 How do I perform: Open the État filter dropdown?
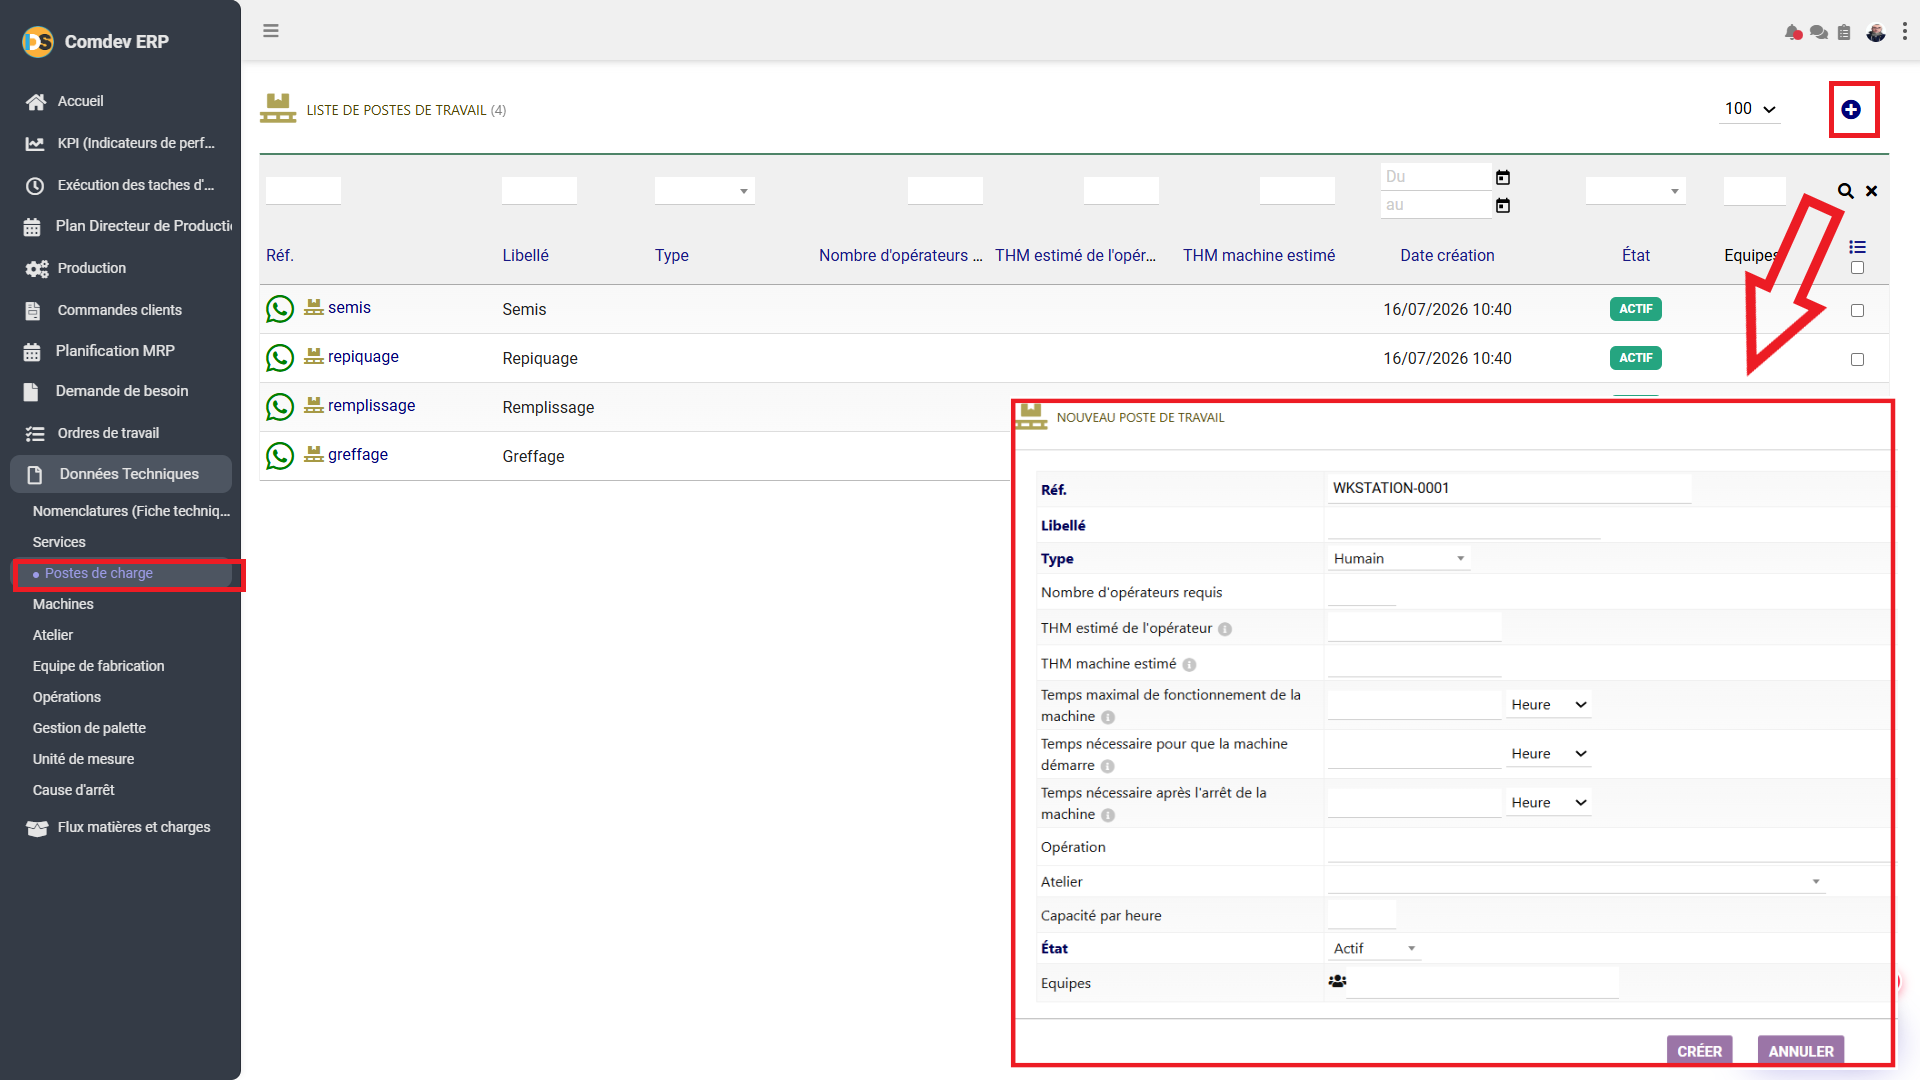(x=1635, y=191)
